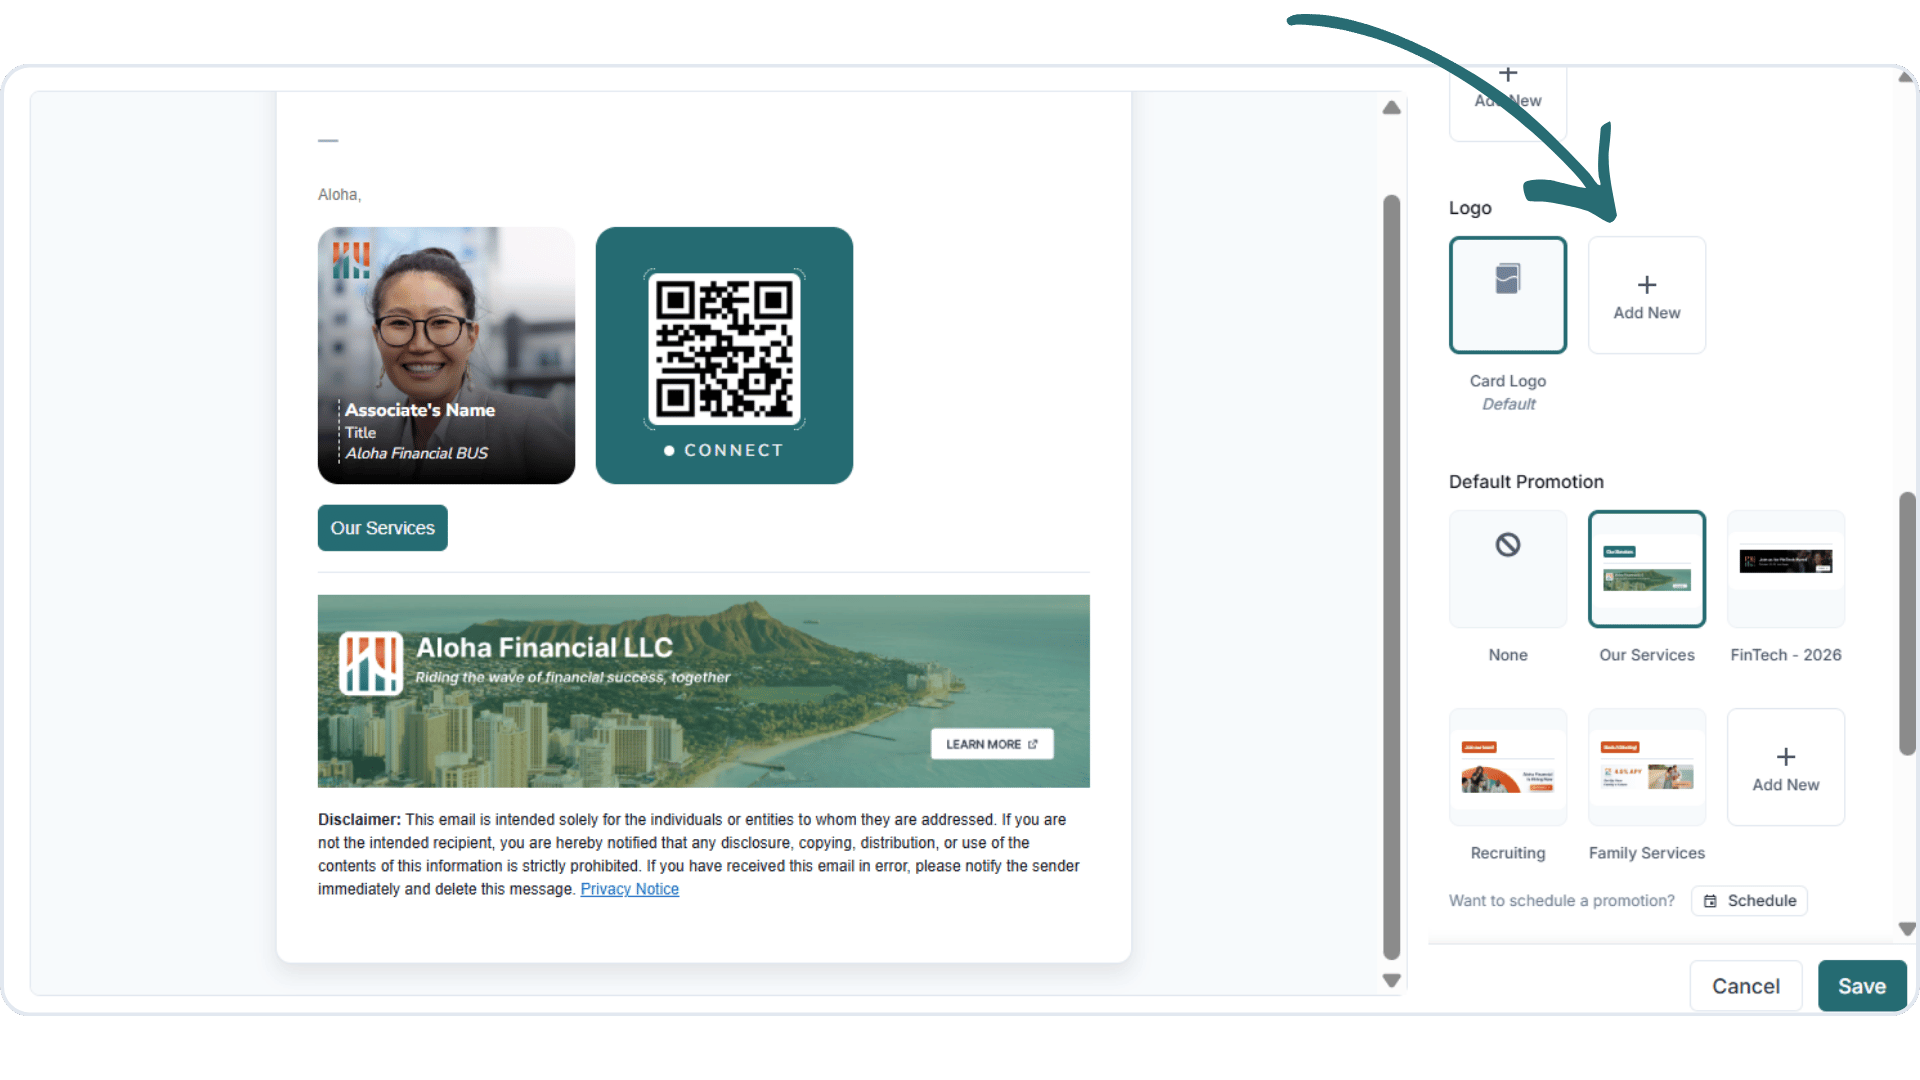Click Learn More on the Aloha banner
1920x1080 pixels.
pos(991,744)
